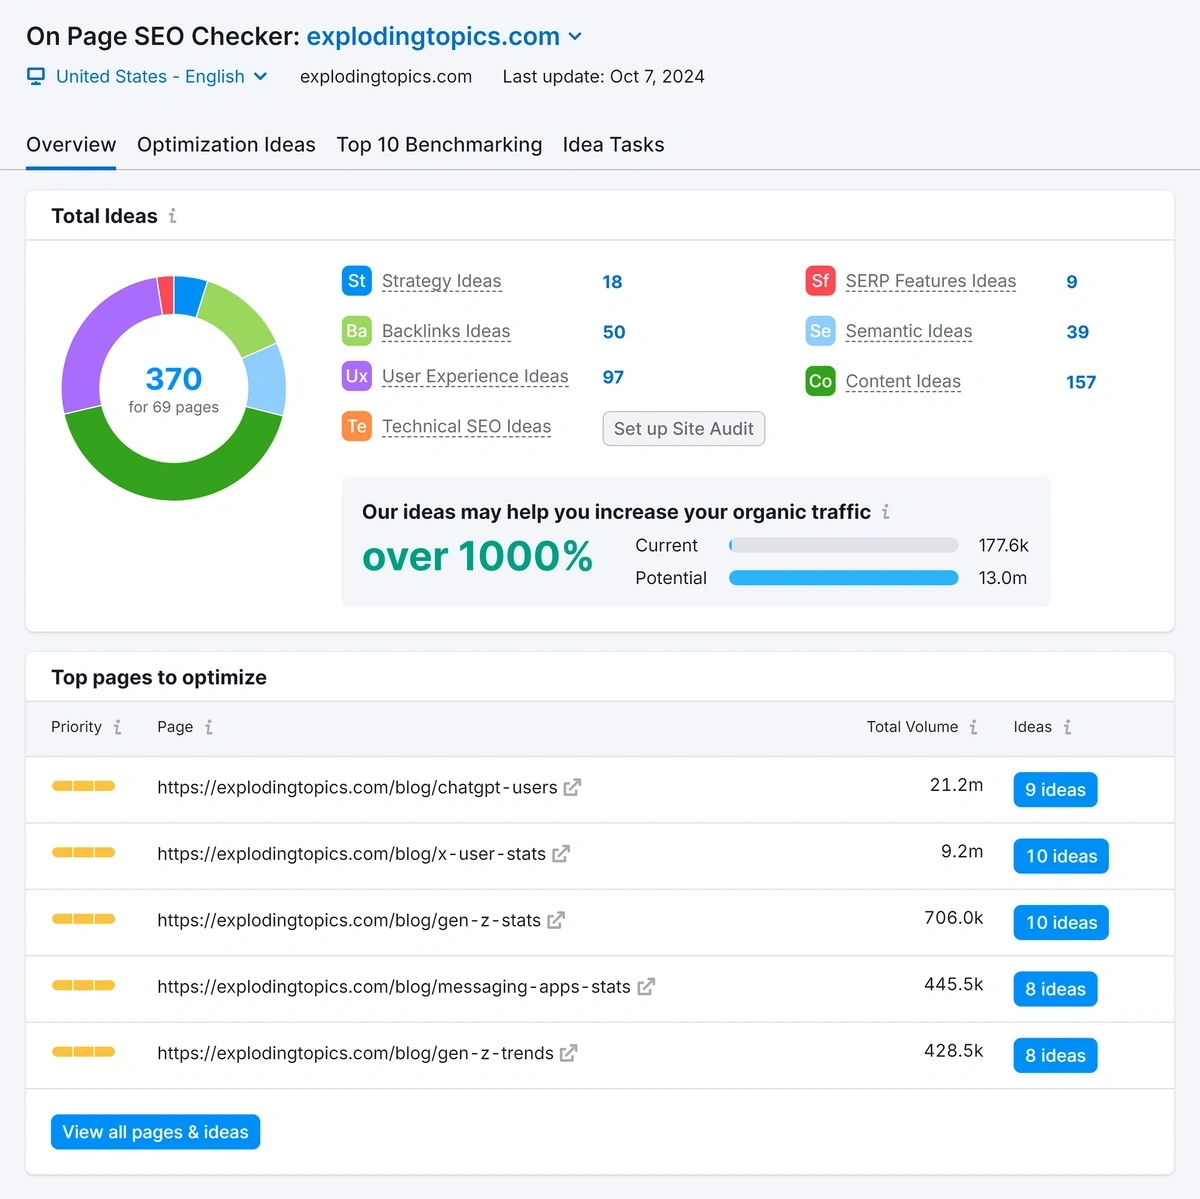Open 8 ideas for messaging-apps-stats page
This screenshot has height=1199, width=1200.
(x=1055, y=989)
